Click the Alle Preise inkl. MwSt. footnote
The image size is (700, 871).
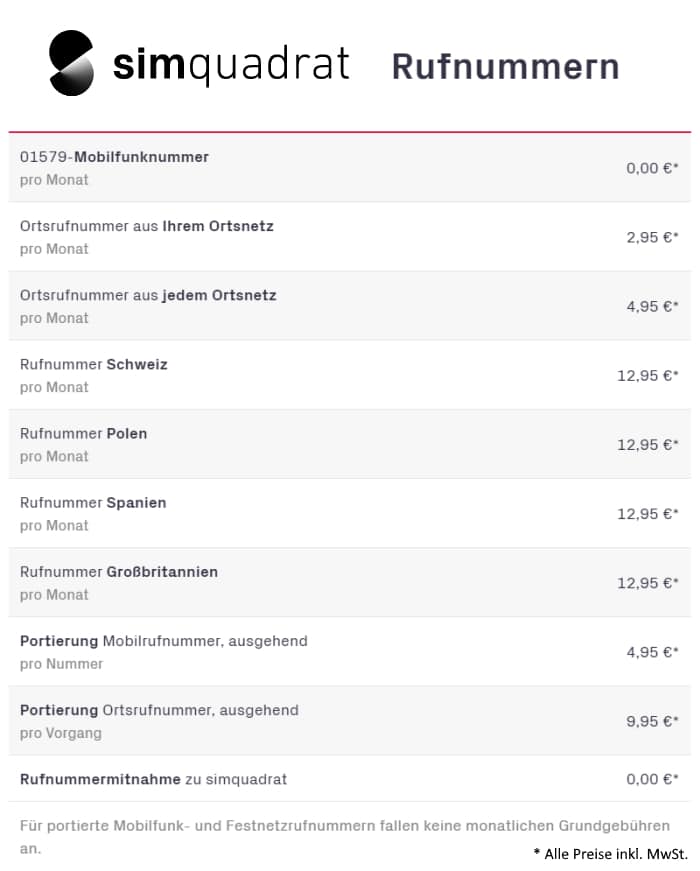coord(611,853)
